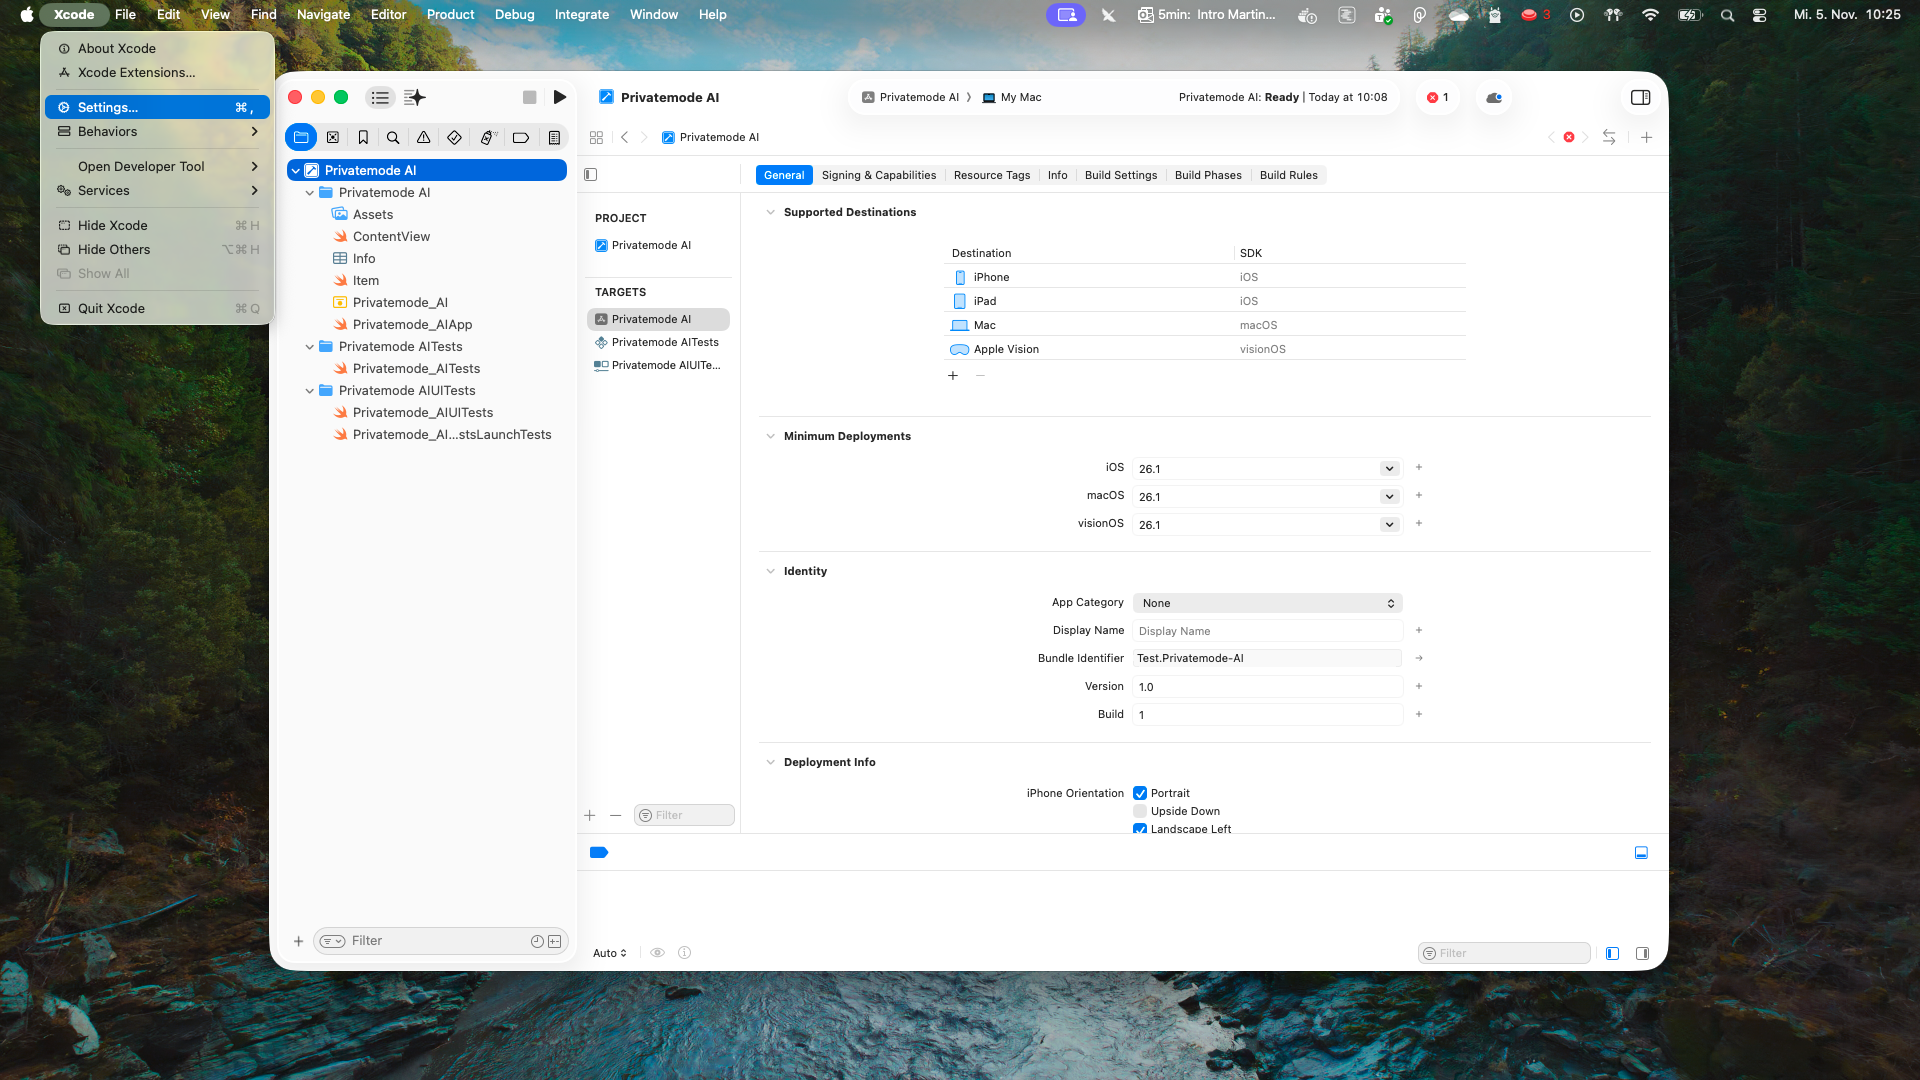Hide the project and targets list
The height and width of the screenshot is (1080, 1920).
(x=591, y=175)
